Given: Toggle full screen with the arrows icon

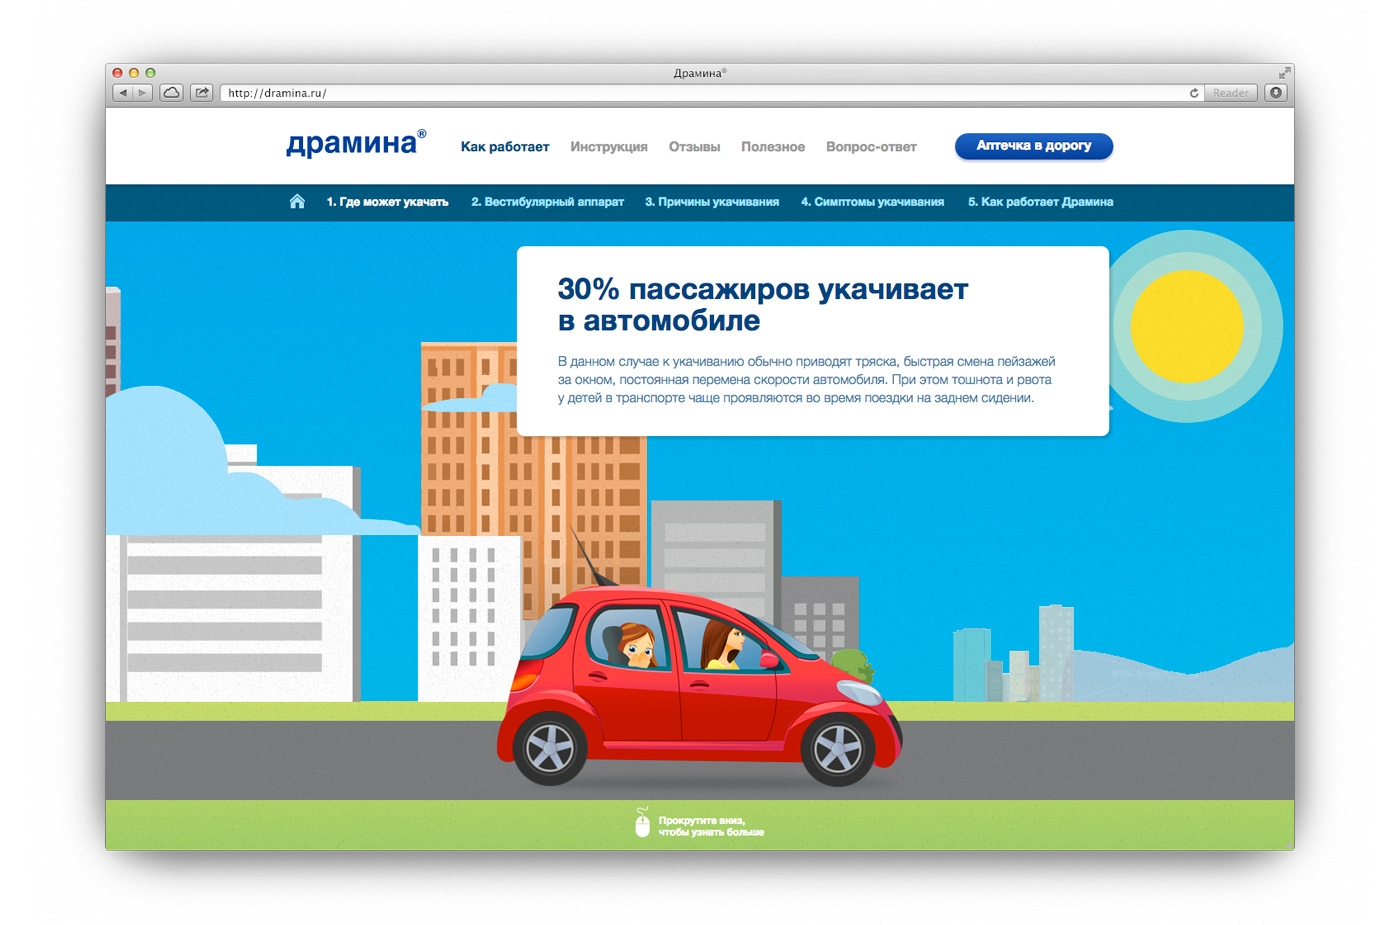Looking at the screenshot, I should [1284, 73].
